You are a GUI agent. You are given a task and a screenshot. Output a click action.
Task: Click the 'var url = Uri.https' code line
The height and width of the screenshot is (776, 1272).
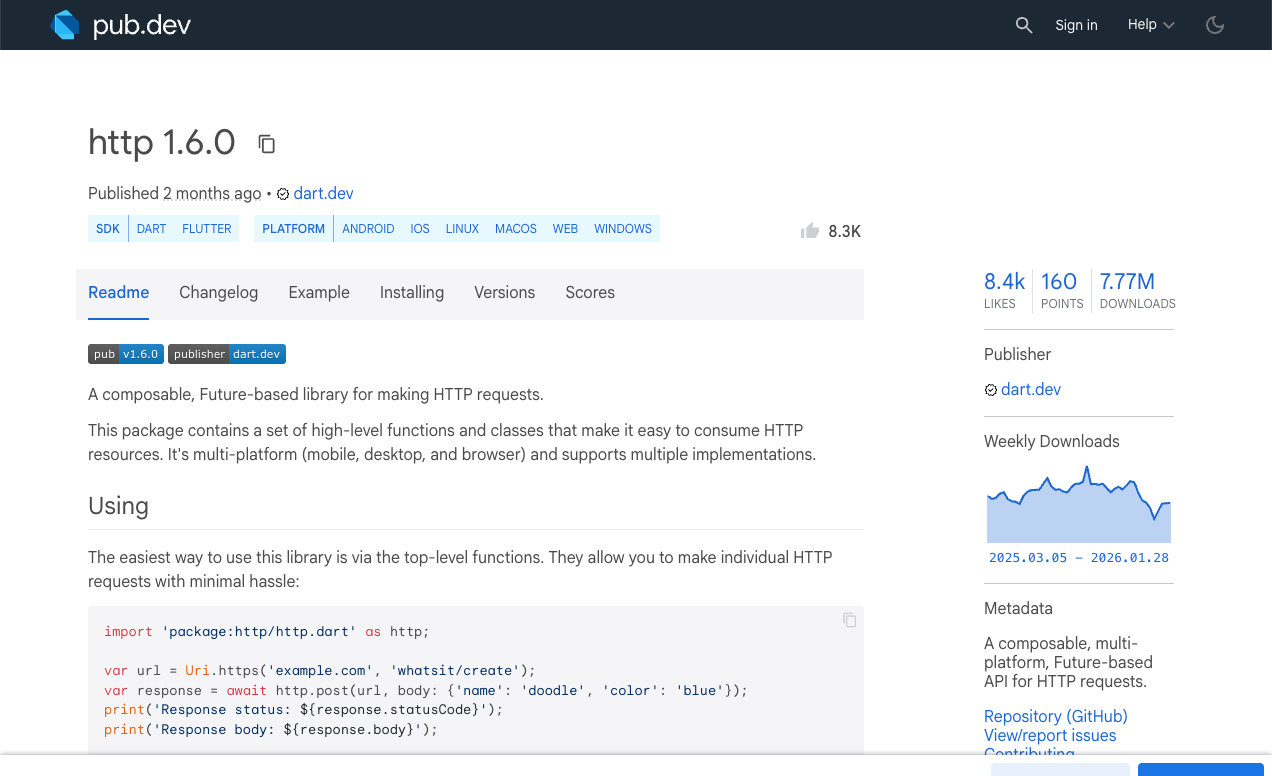click(320, 671)
